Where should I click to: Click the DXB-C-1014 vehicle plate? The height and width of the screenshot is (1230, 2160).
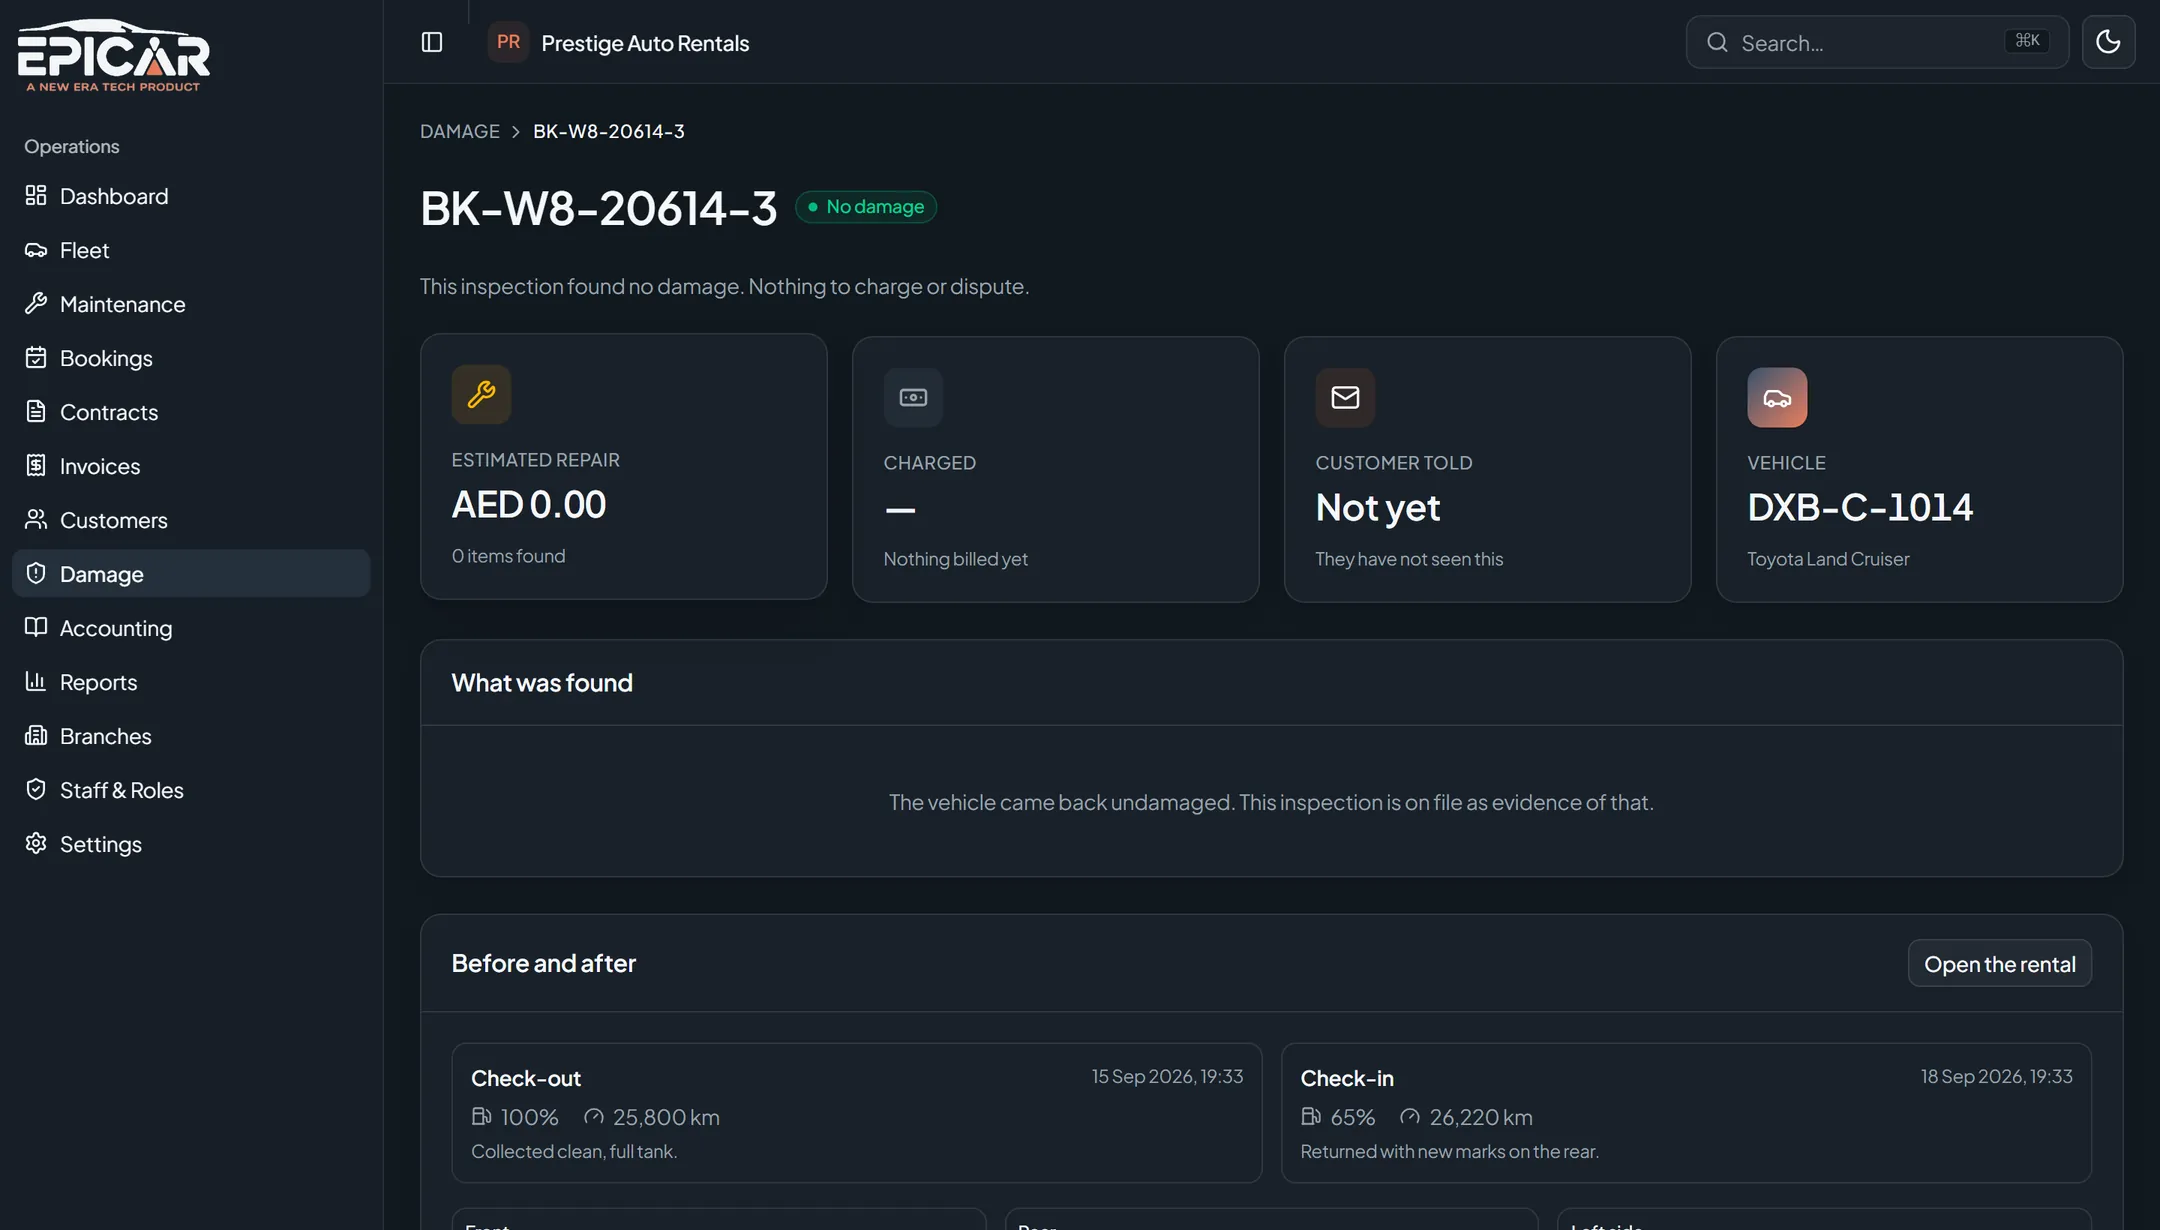pos(1860,507)
